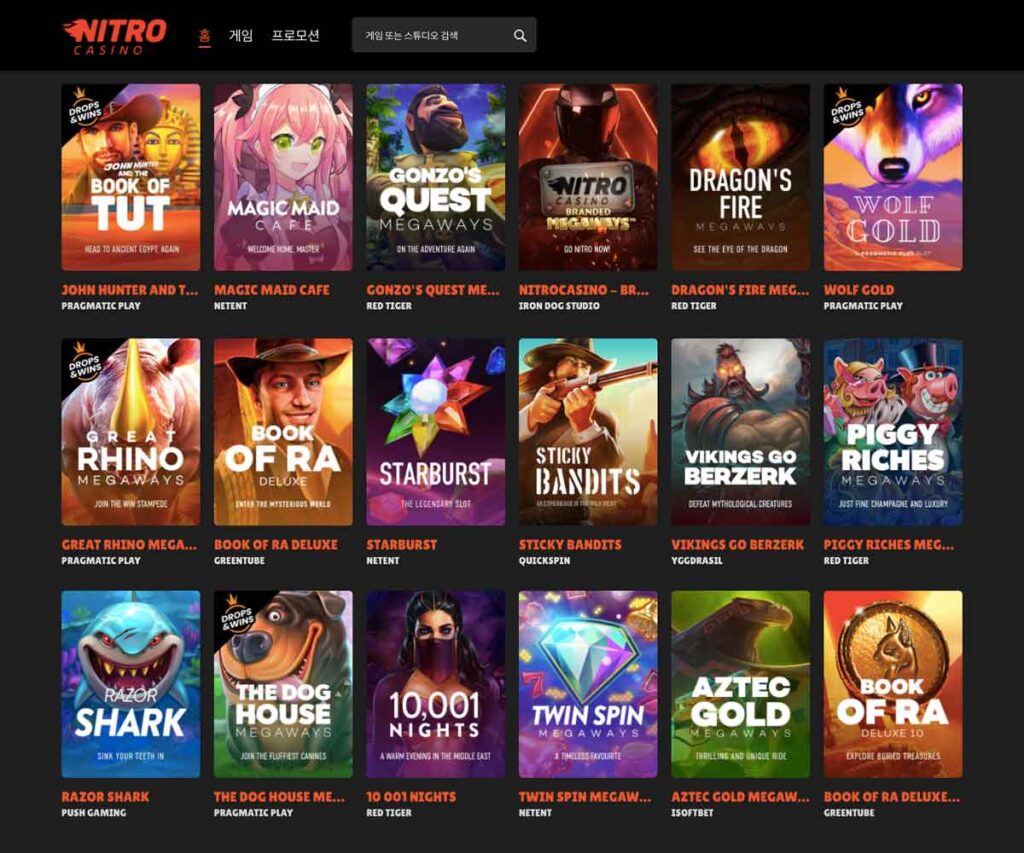Open the 게임 menu
The image size is (1024, 853).
pos(240,35)
